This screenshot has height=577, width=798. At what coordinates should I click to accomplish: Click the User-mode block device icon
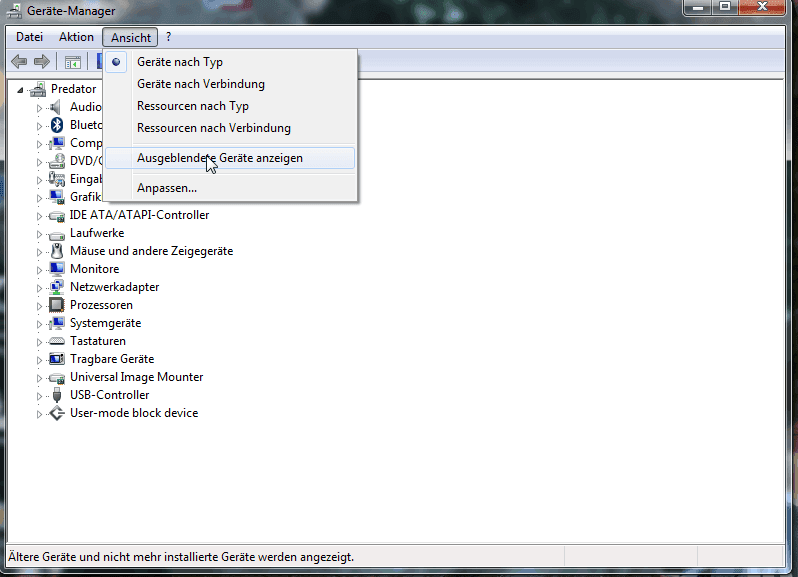56,413
